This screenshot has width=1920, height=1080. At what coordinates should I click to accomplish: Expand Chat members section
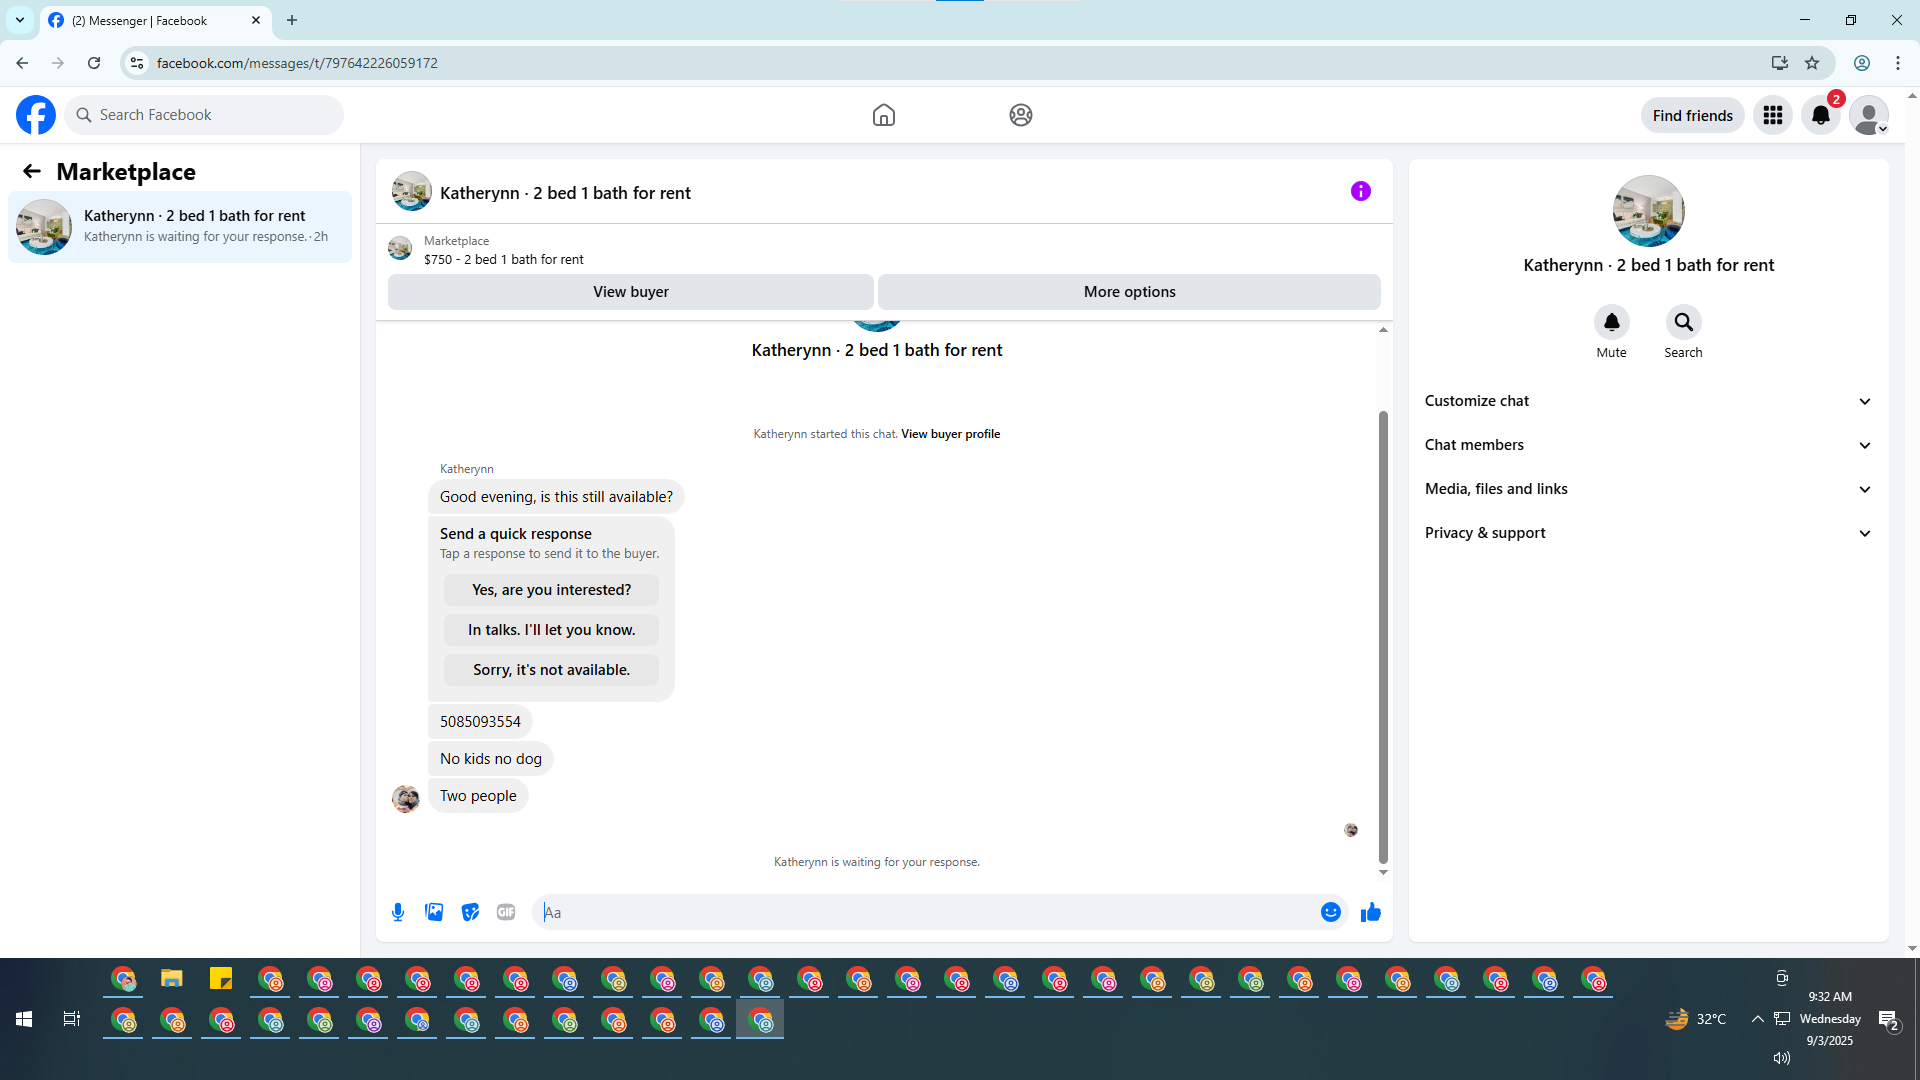pos(1649,445)
